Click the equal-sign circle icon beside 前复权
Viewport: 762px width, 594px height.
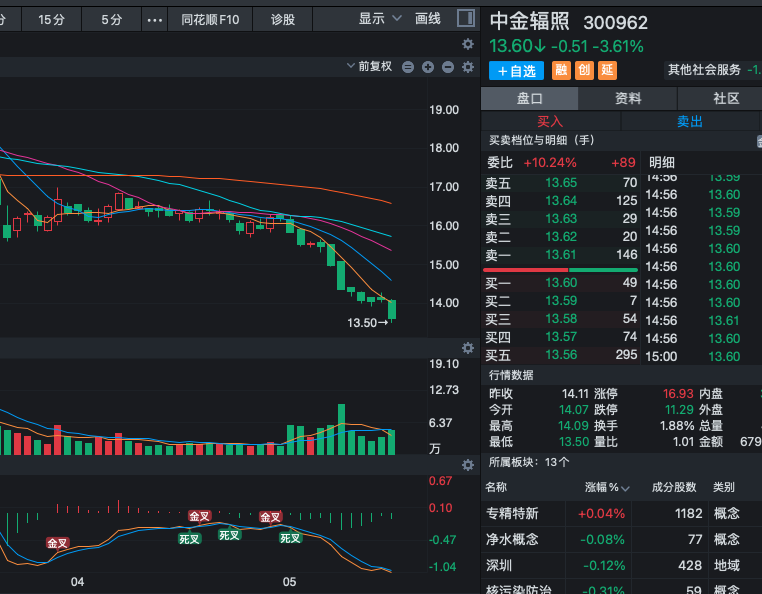pos(408,67)
